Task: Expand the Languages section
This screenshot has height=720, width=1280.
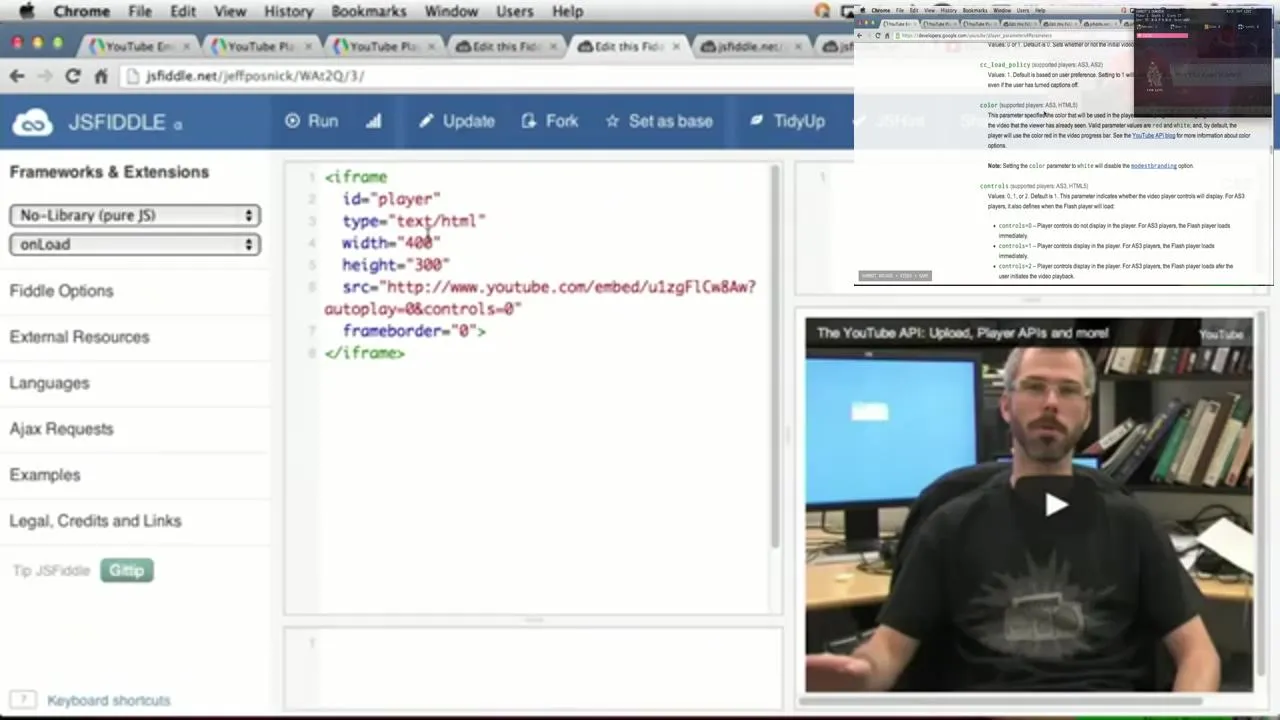Action: coord(49,383)
